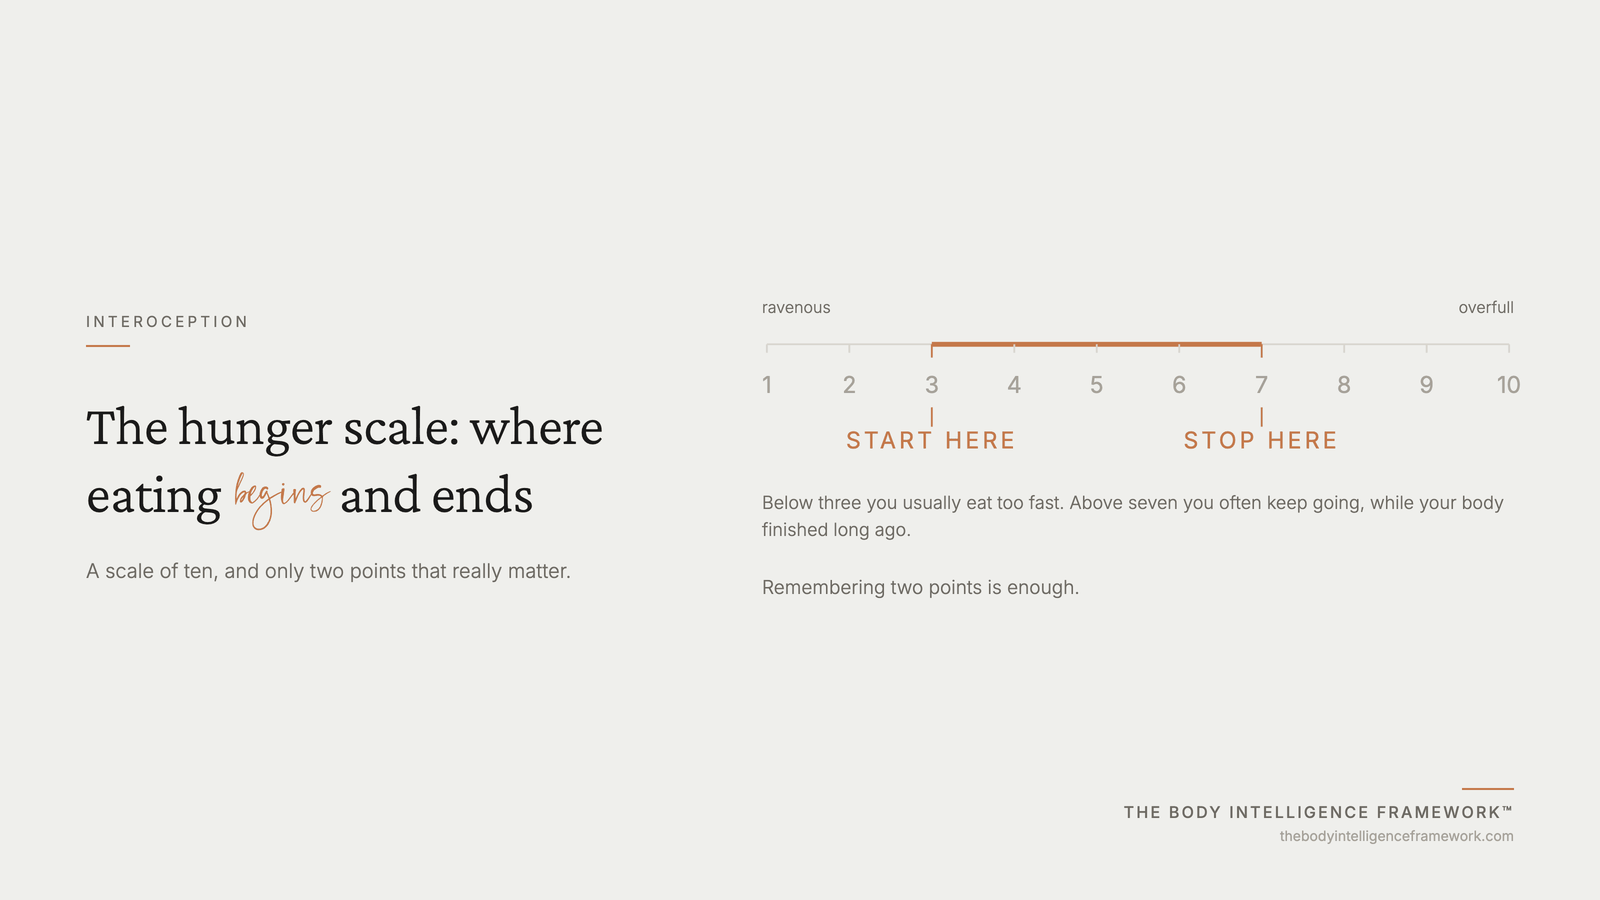
Task: Click the script word 'begins' in title
Action: 281,498
